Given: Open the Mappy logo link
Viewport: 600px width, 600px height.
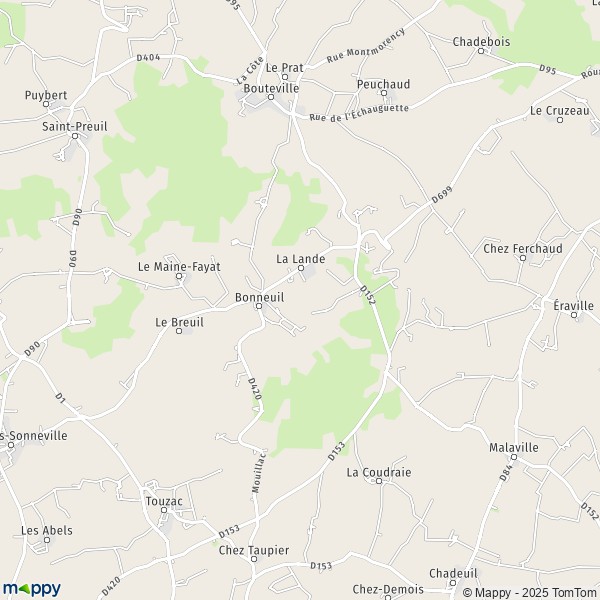Looking at the screenshot, I should 32,589.
